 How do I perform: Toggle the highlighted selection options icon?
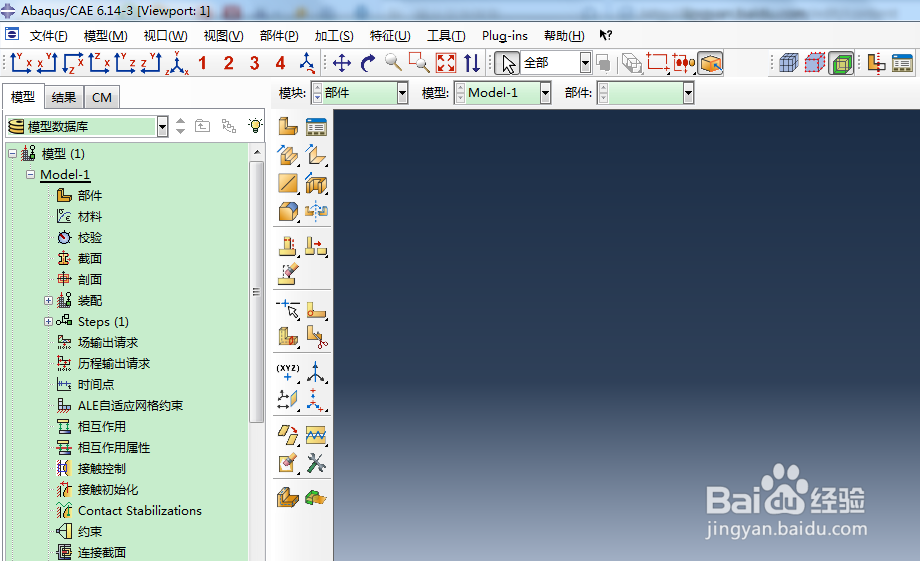coord(711,63)
